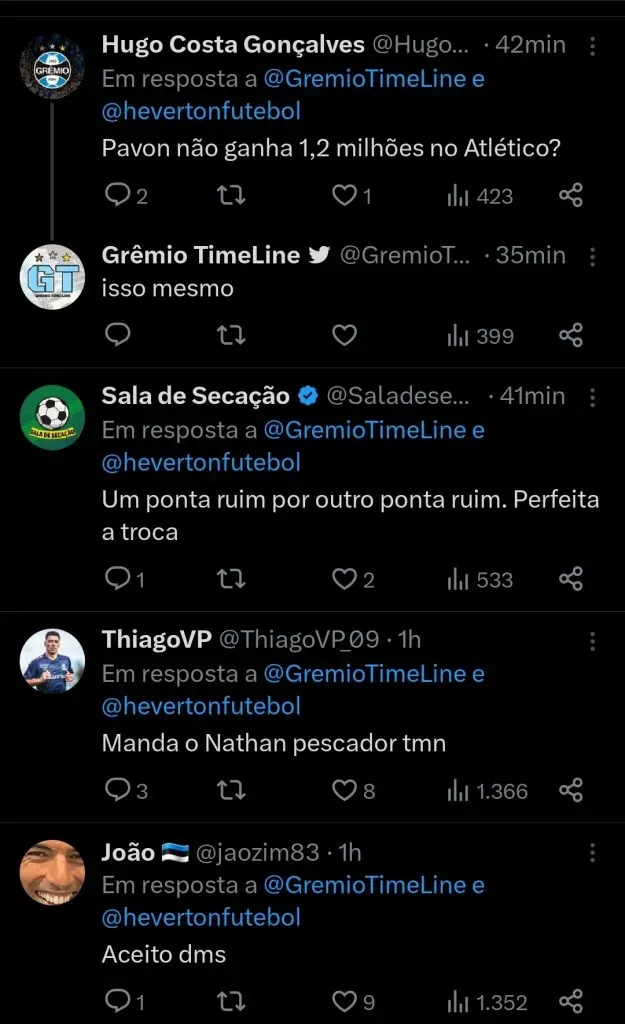625x1024 pixels.
Task: Share João's tweet
Action: [x=570, y=1001]
